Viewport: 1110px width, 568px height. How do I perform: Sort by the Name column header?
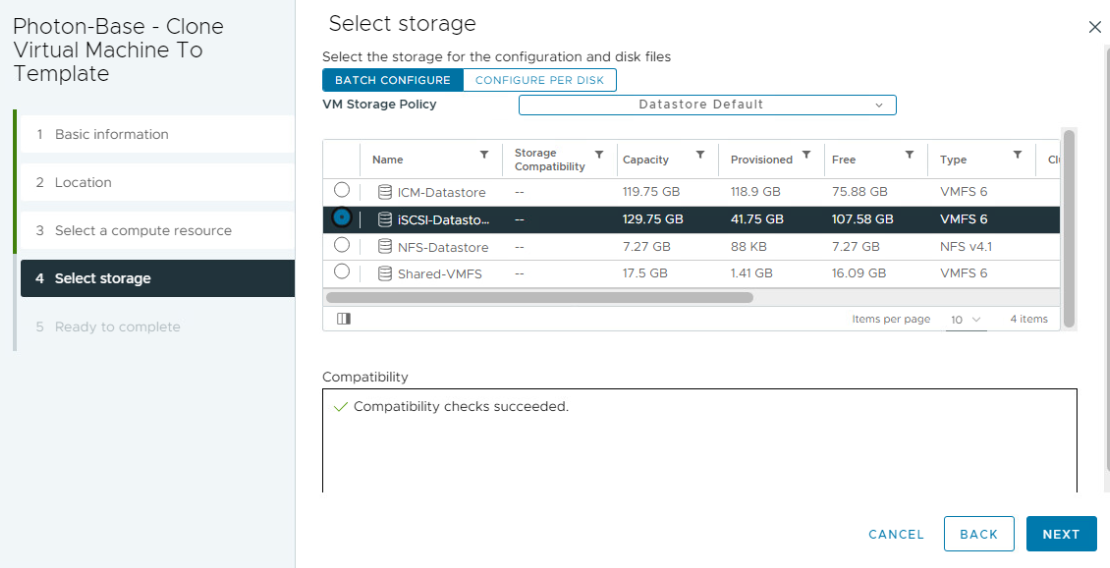387,159
